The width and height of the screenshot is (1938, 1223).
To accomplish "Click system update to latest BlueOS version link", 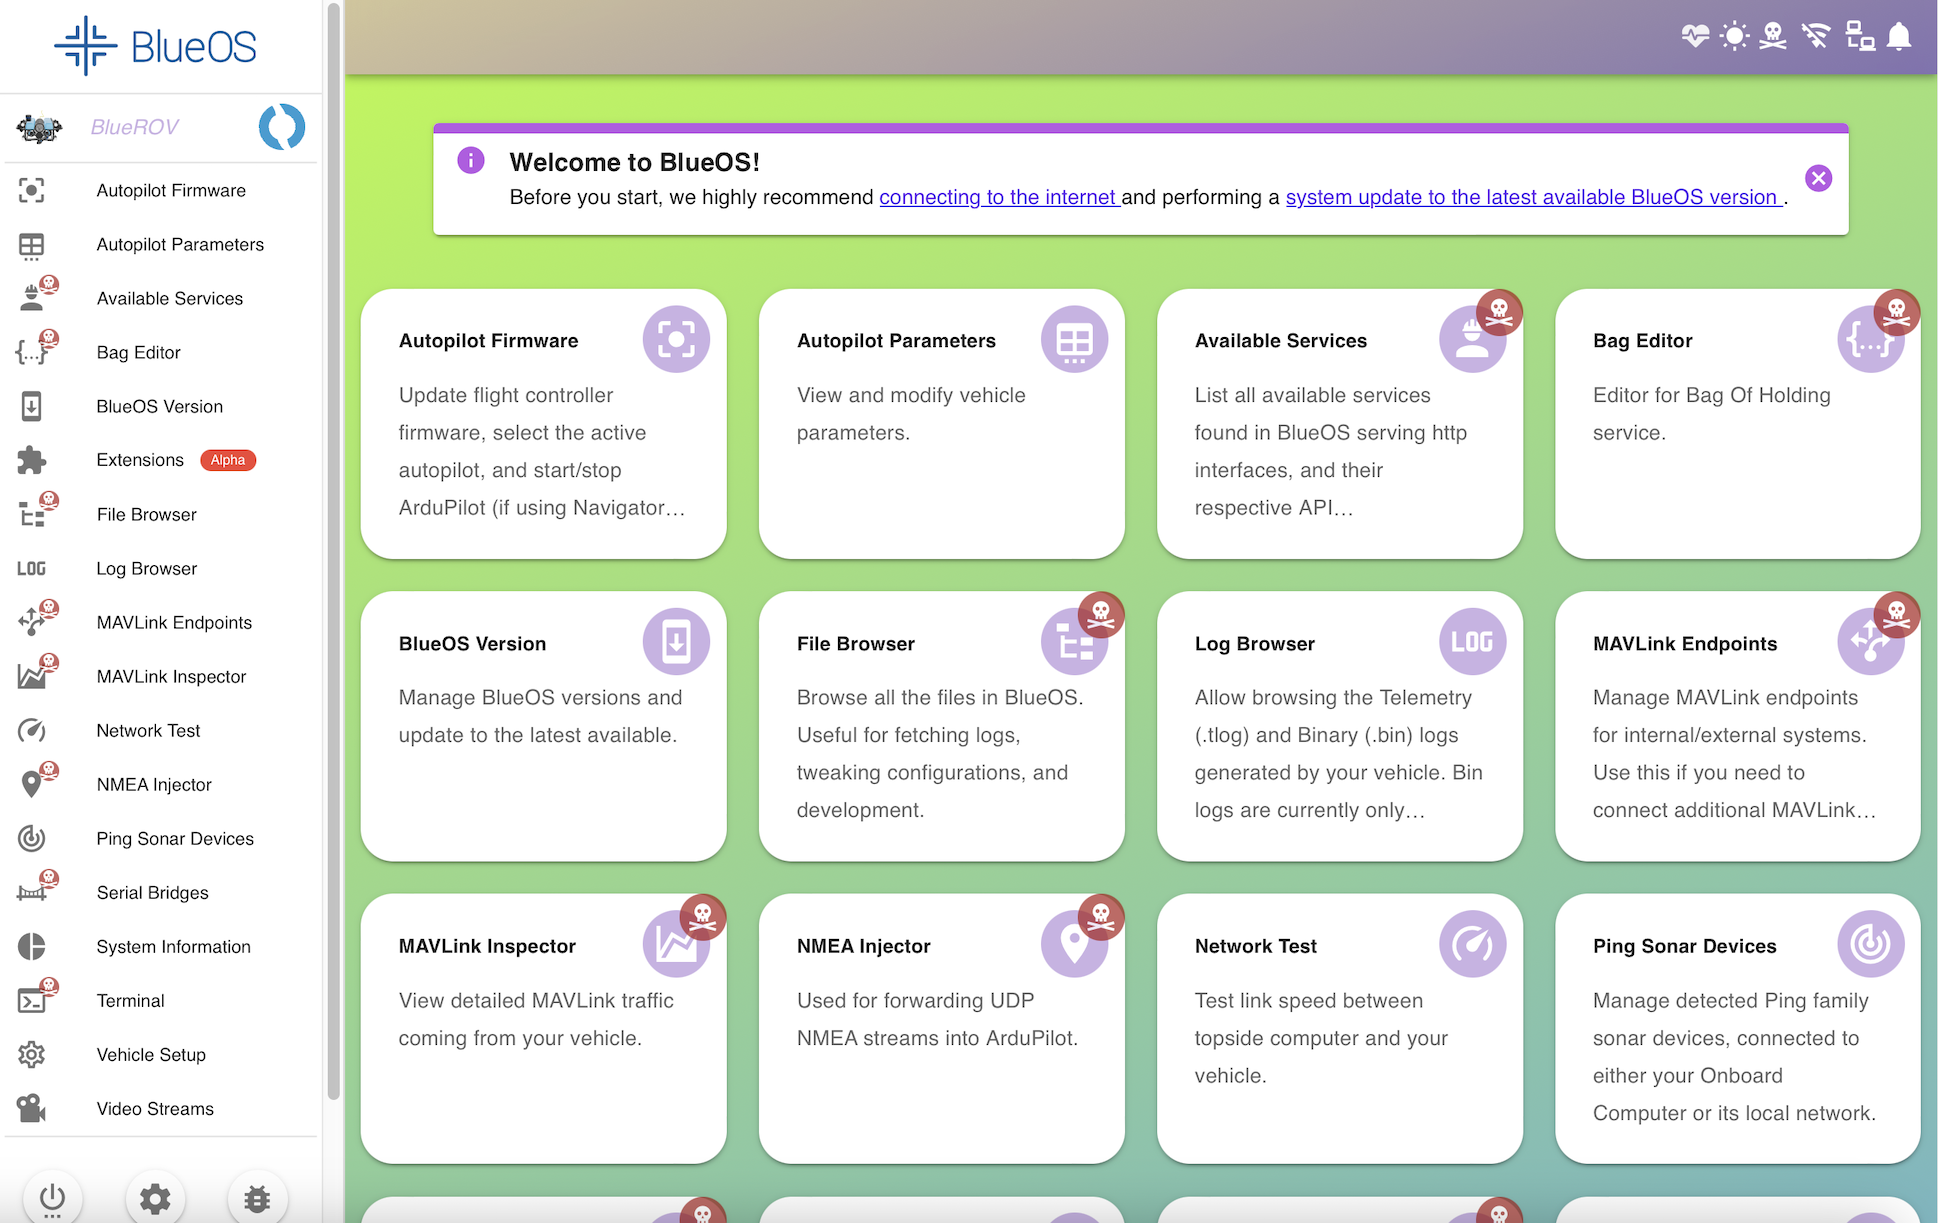I will click(1532, 197).
